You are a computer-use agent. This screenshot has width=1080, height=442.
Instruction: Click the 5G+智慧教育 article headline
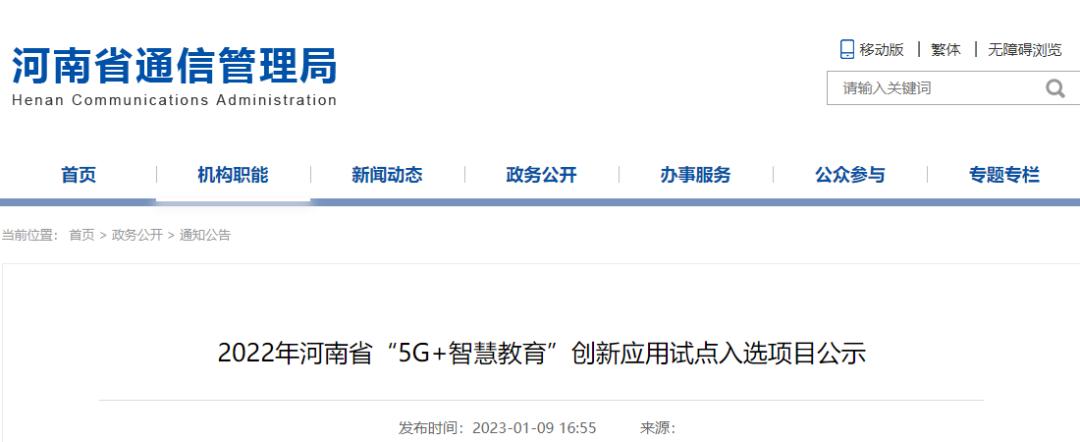(541, 354)
